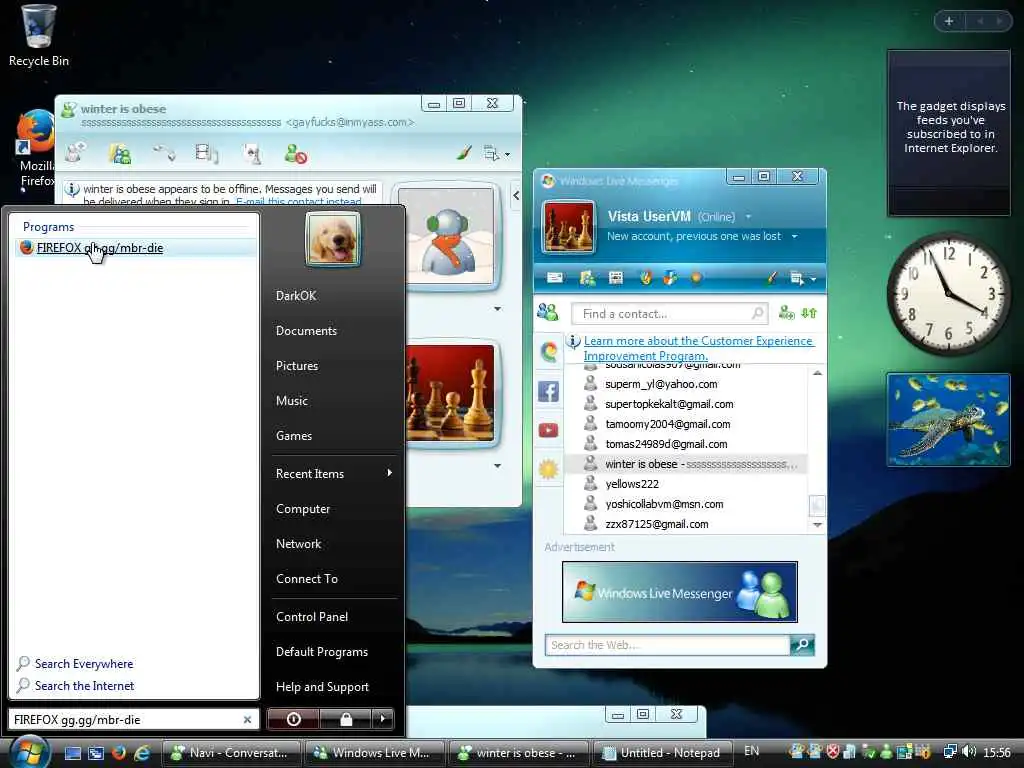Image resolution: width=1024 pixels, height=768 pixels.
Task: Click the Start menu lock button
Action: (x=346, y=719)
